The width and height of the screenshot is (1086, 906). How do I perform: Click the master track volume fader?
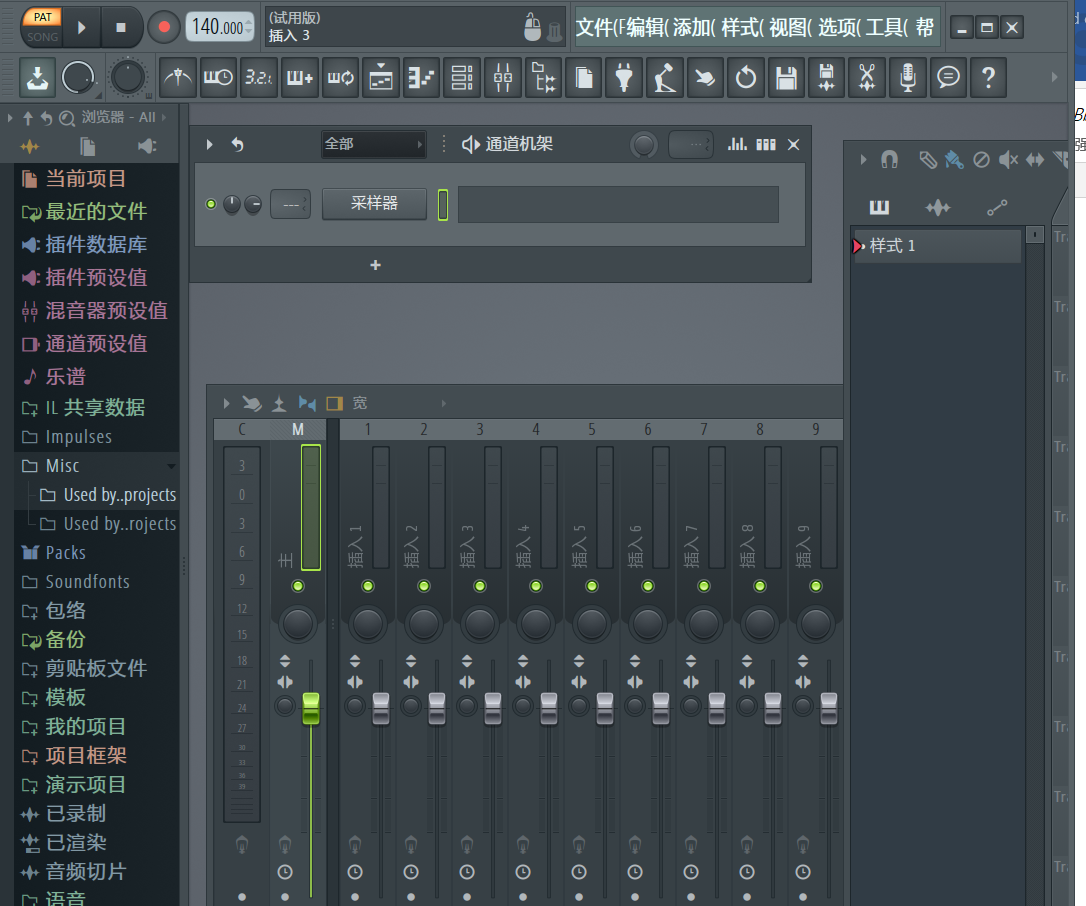point(311,708)
